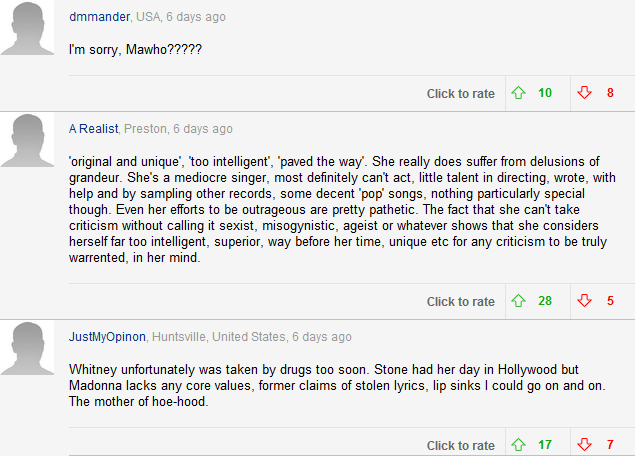
Task: Click the red 7 downvote count
Action: point(610,445)
